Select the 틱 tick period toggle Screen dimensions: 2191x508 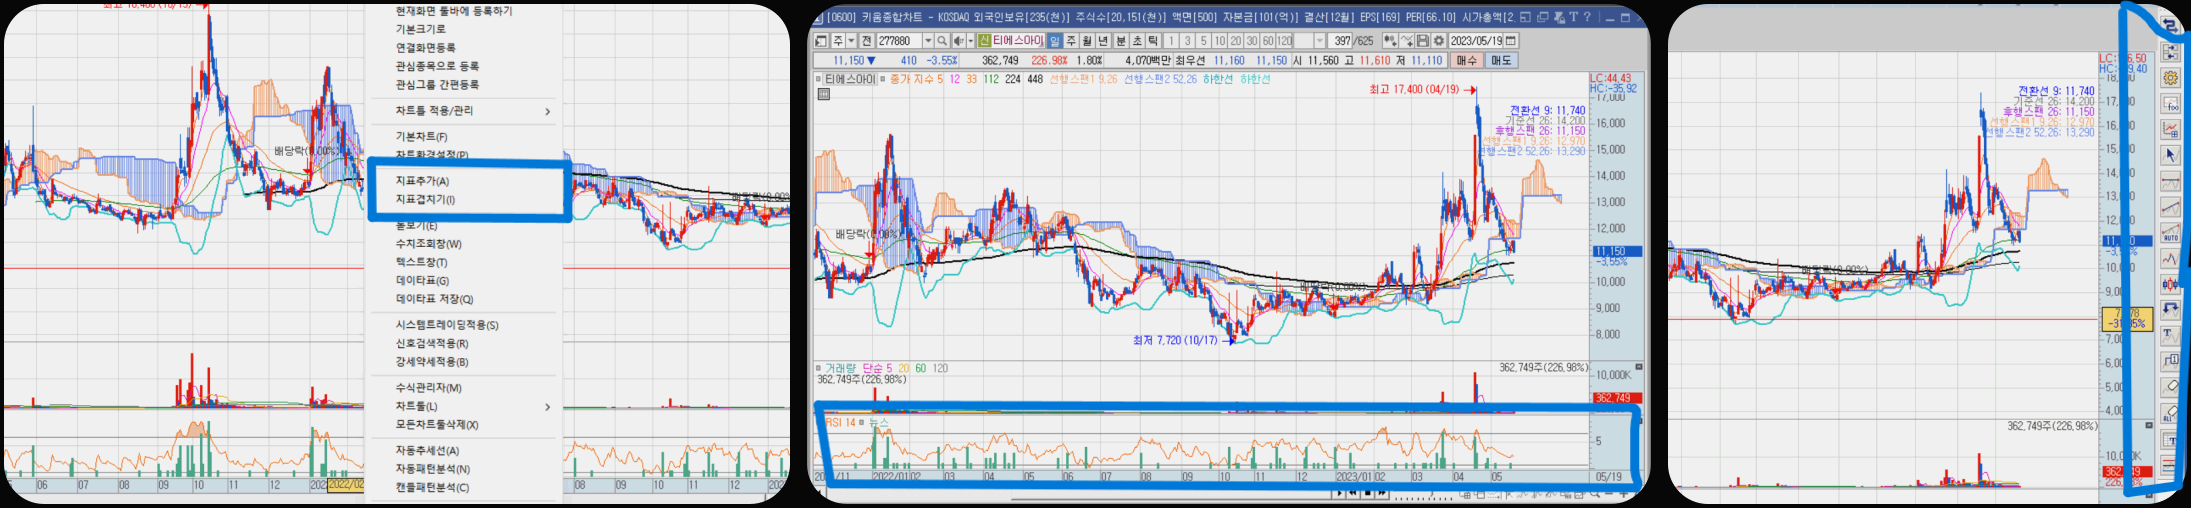(1153, 41)
